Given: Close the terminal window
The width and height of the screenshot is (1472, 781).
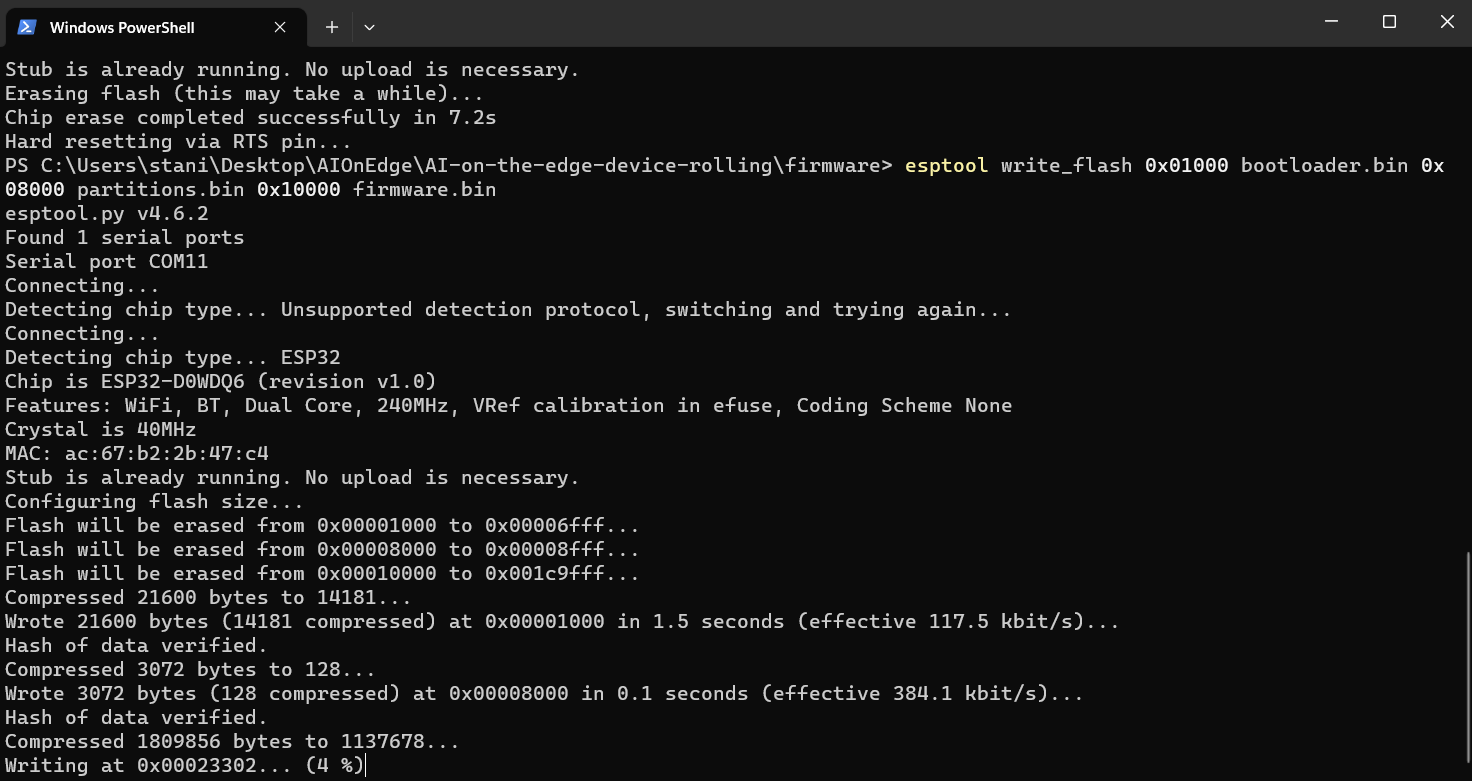Looking at the screenshot, I should tap(1446, 22).
